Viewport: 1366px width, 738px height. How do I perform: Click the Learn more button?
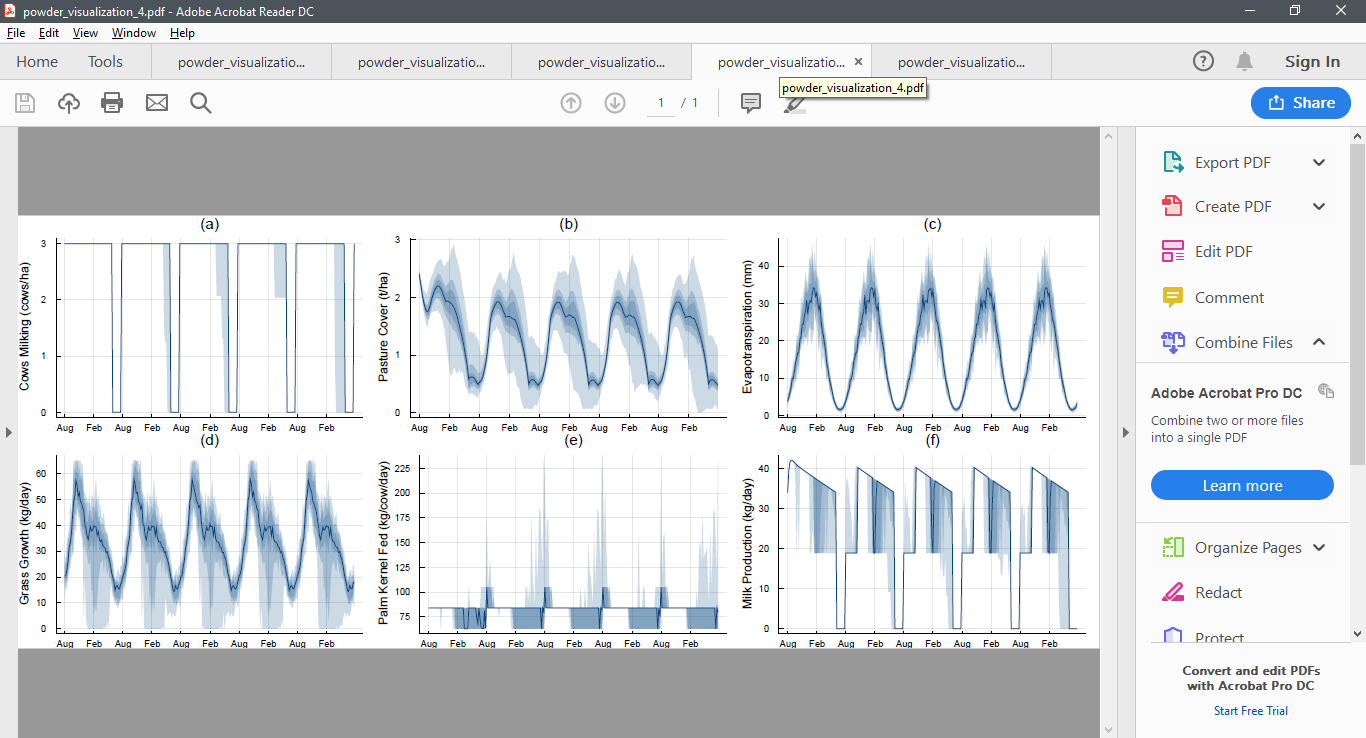click(1242, 485)
